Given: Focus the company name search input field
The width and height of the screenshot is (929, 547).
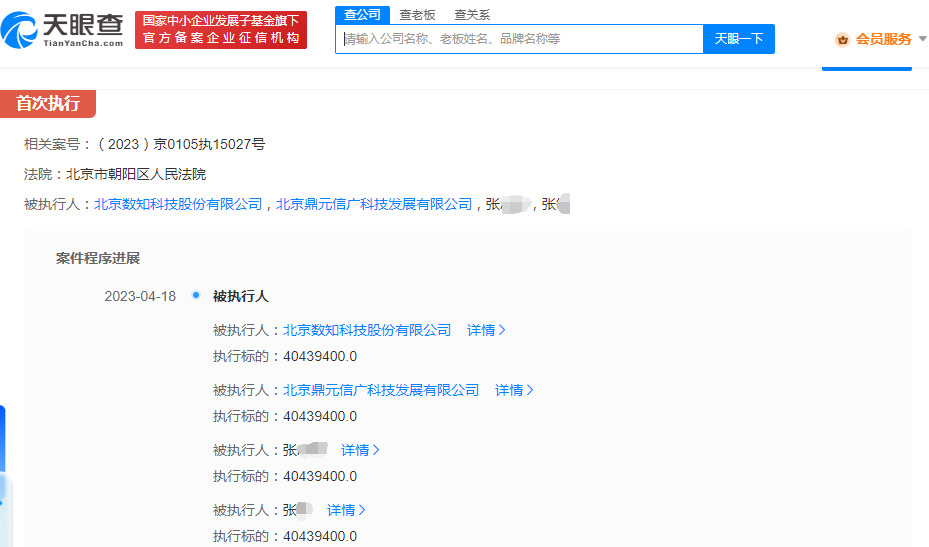Looking at the screenshot, I should click(520, 39).
